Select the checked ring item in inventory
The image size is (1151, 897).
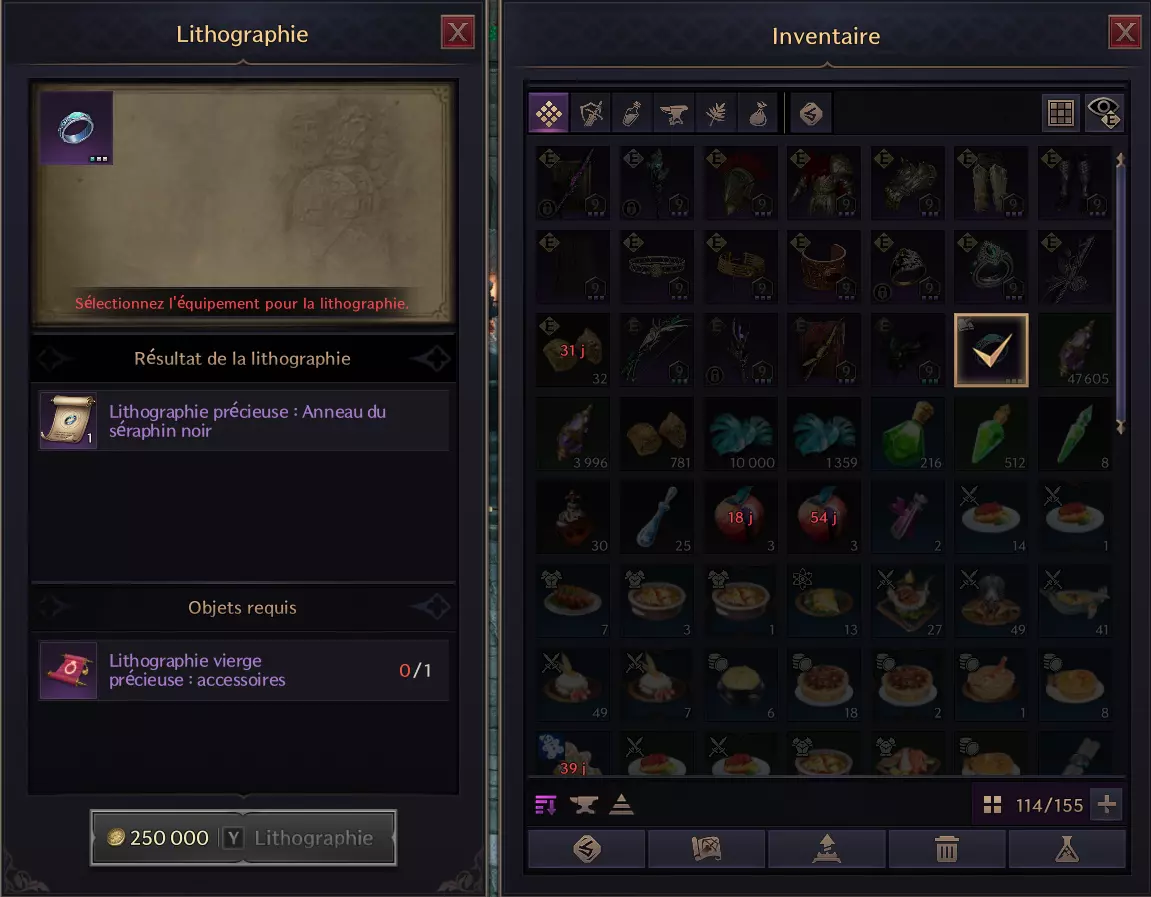click(x=991, y=350)
